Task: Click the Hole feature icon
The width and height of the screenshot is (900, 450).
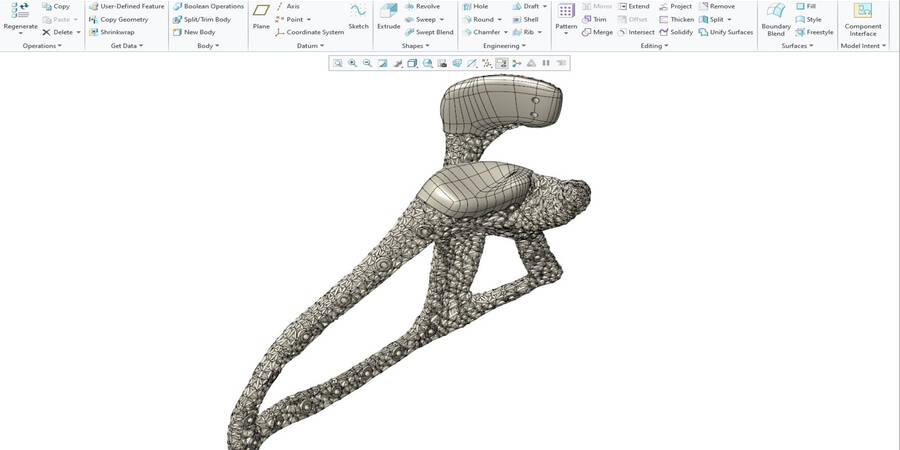Action: [x=474, y=6]
